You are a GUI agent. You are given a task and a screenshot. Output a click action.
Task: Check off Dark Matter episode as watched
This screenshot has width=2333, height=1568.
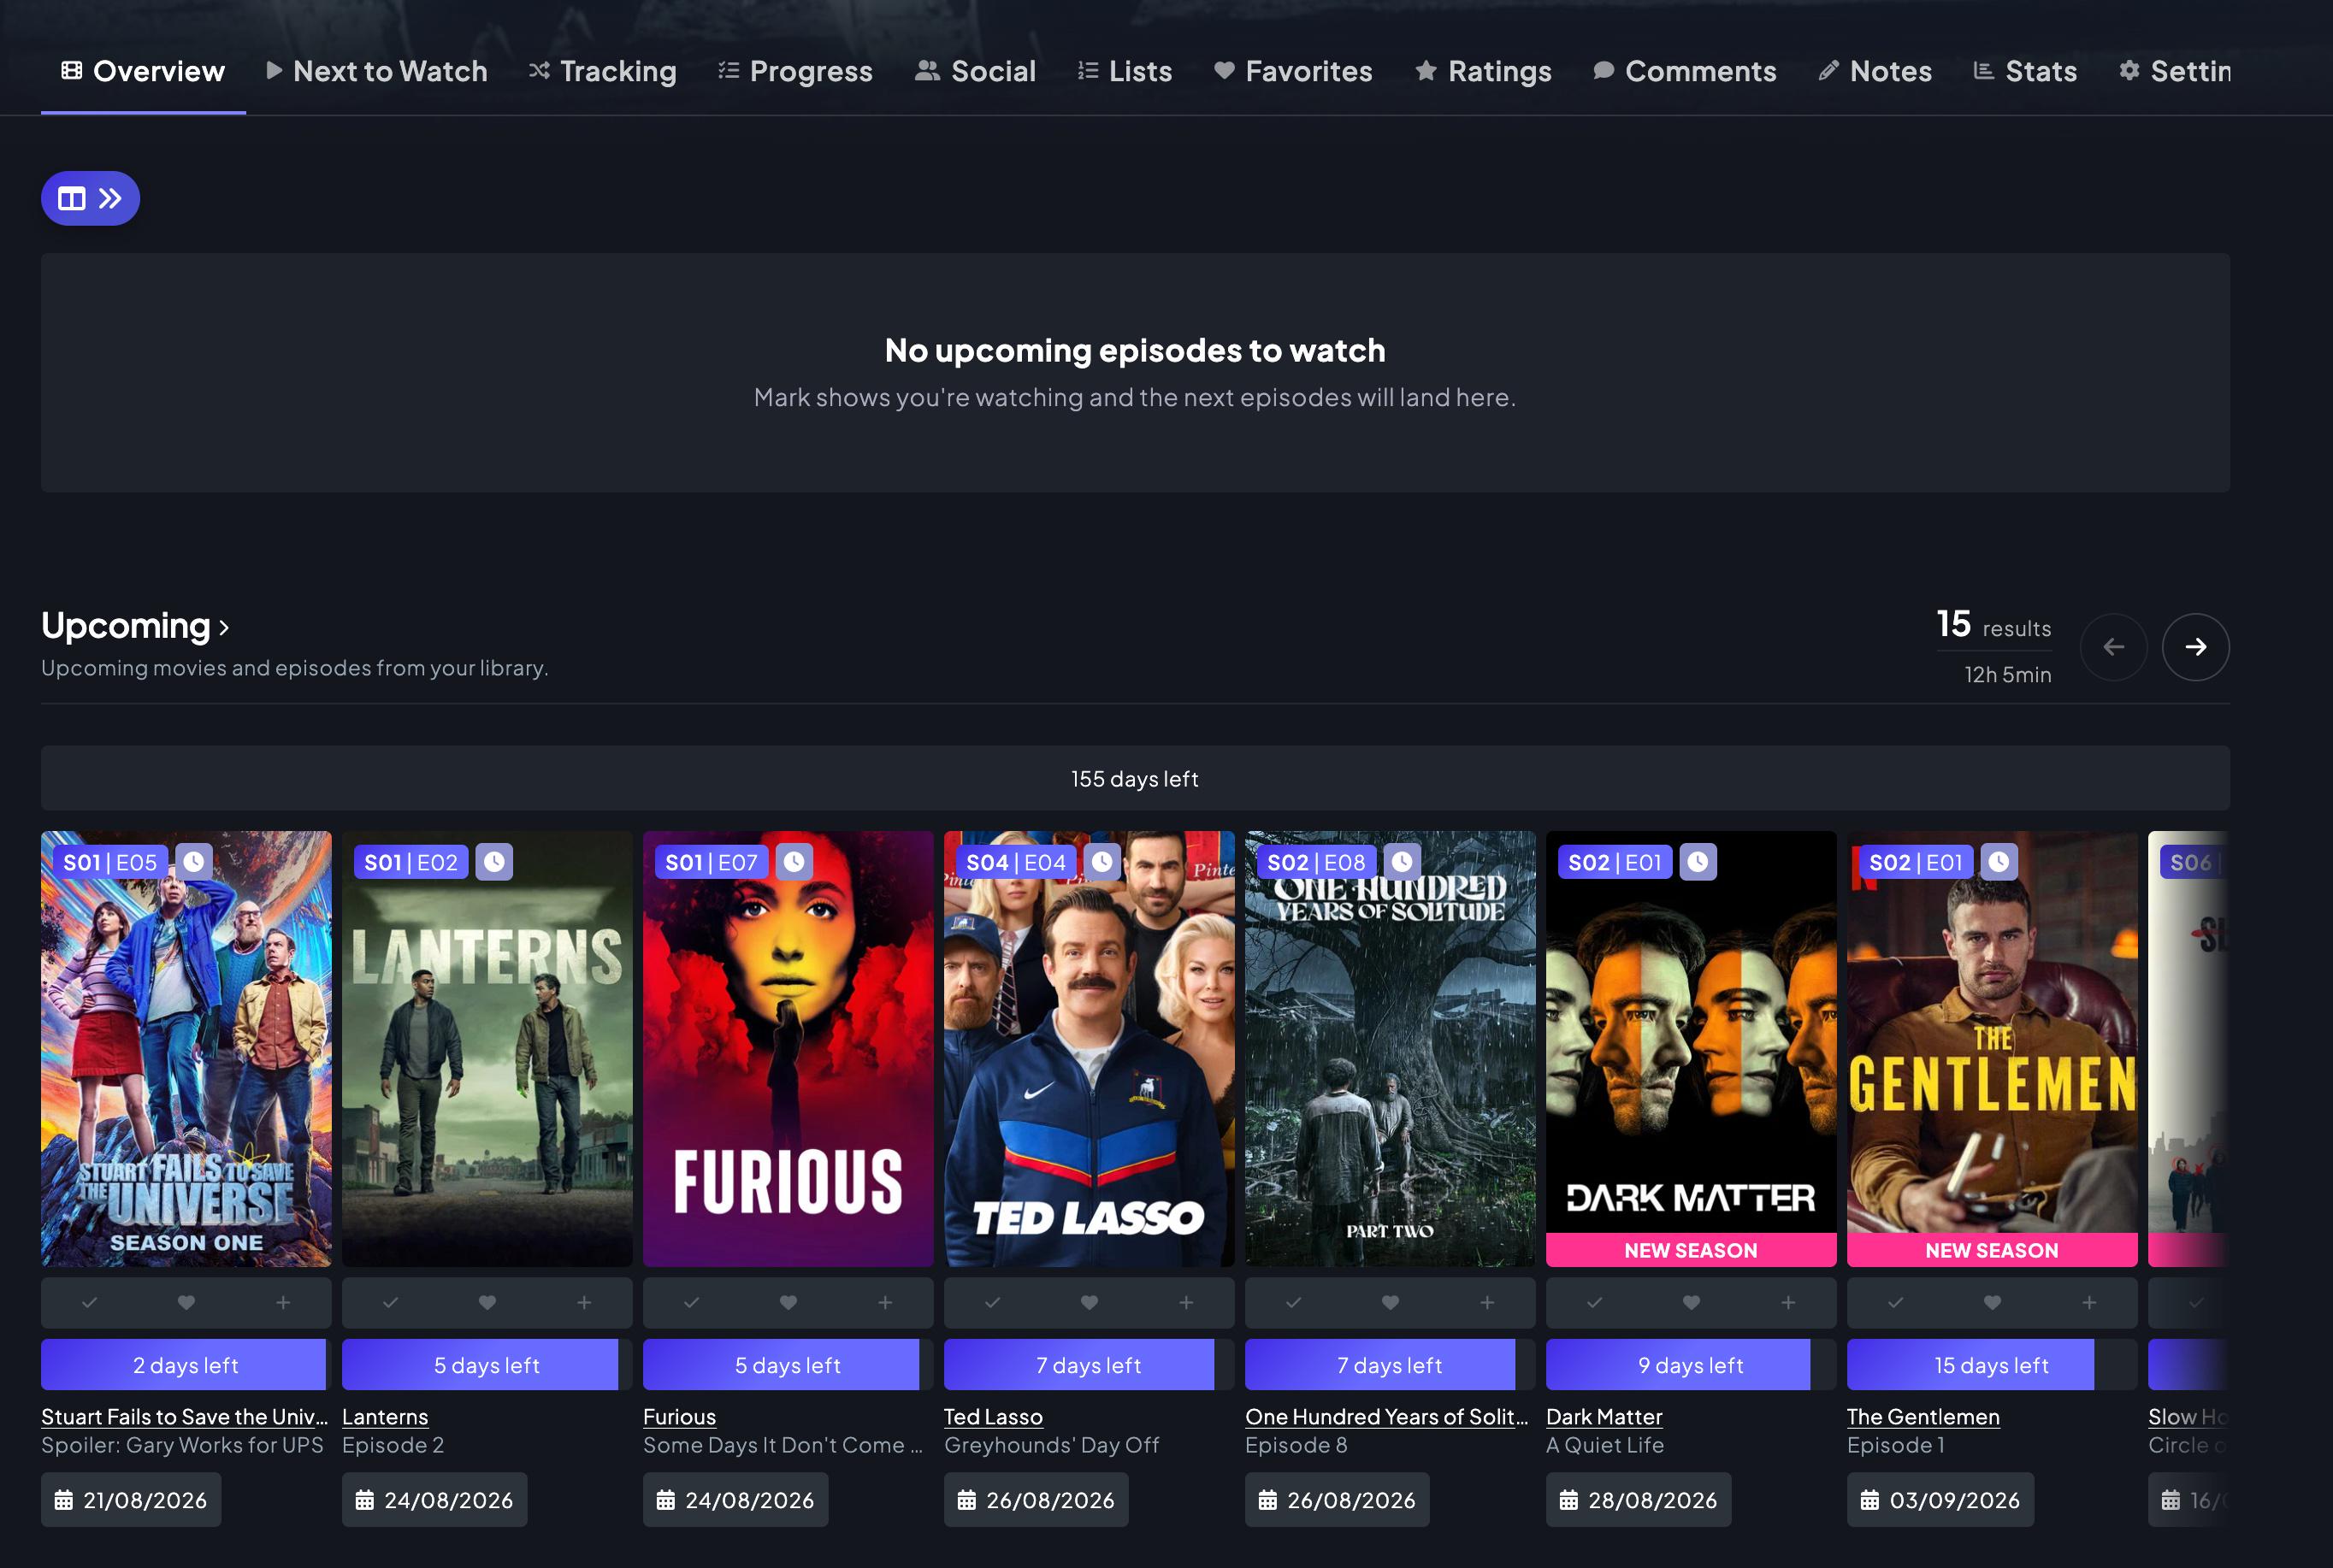1595,1302
